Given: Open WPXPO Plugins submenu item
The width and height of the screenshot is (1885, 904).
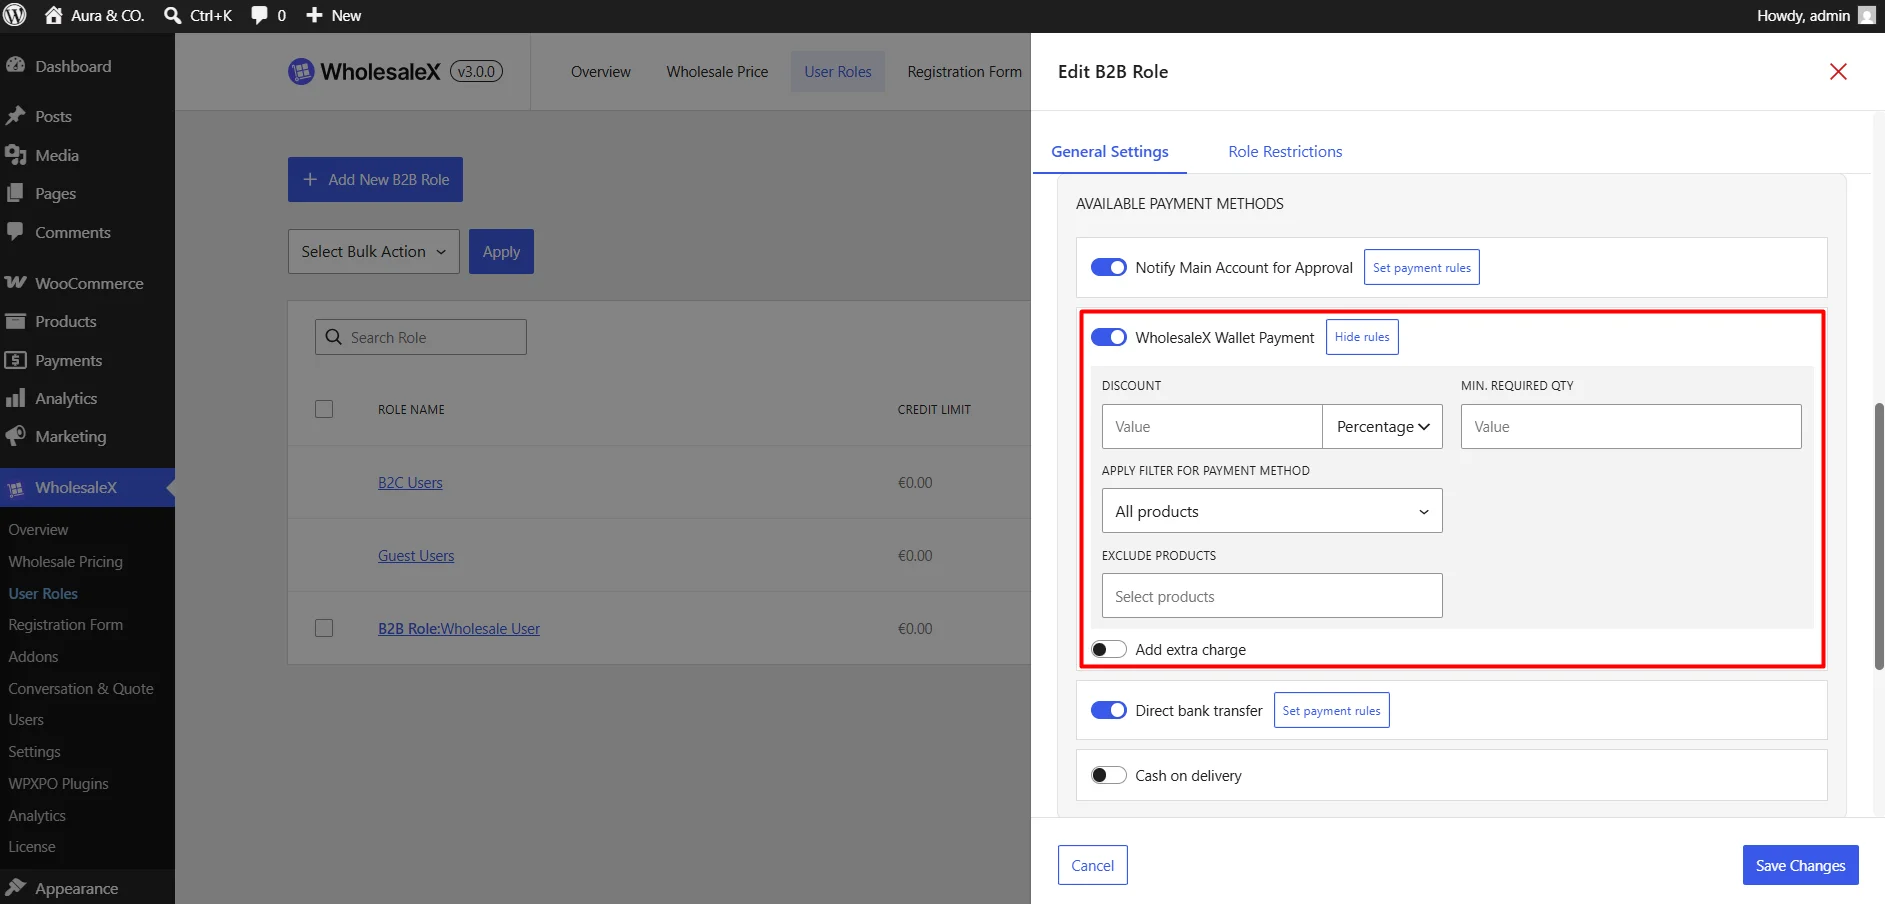Looking at the screenshot, I should (58, 784).
